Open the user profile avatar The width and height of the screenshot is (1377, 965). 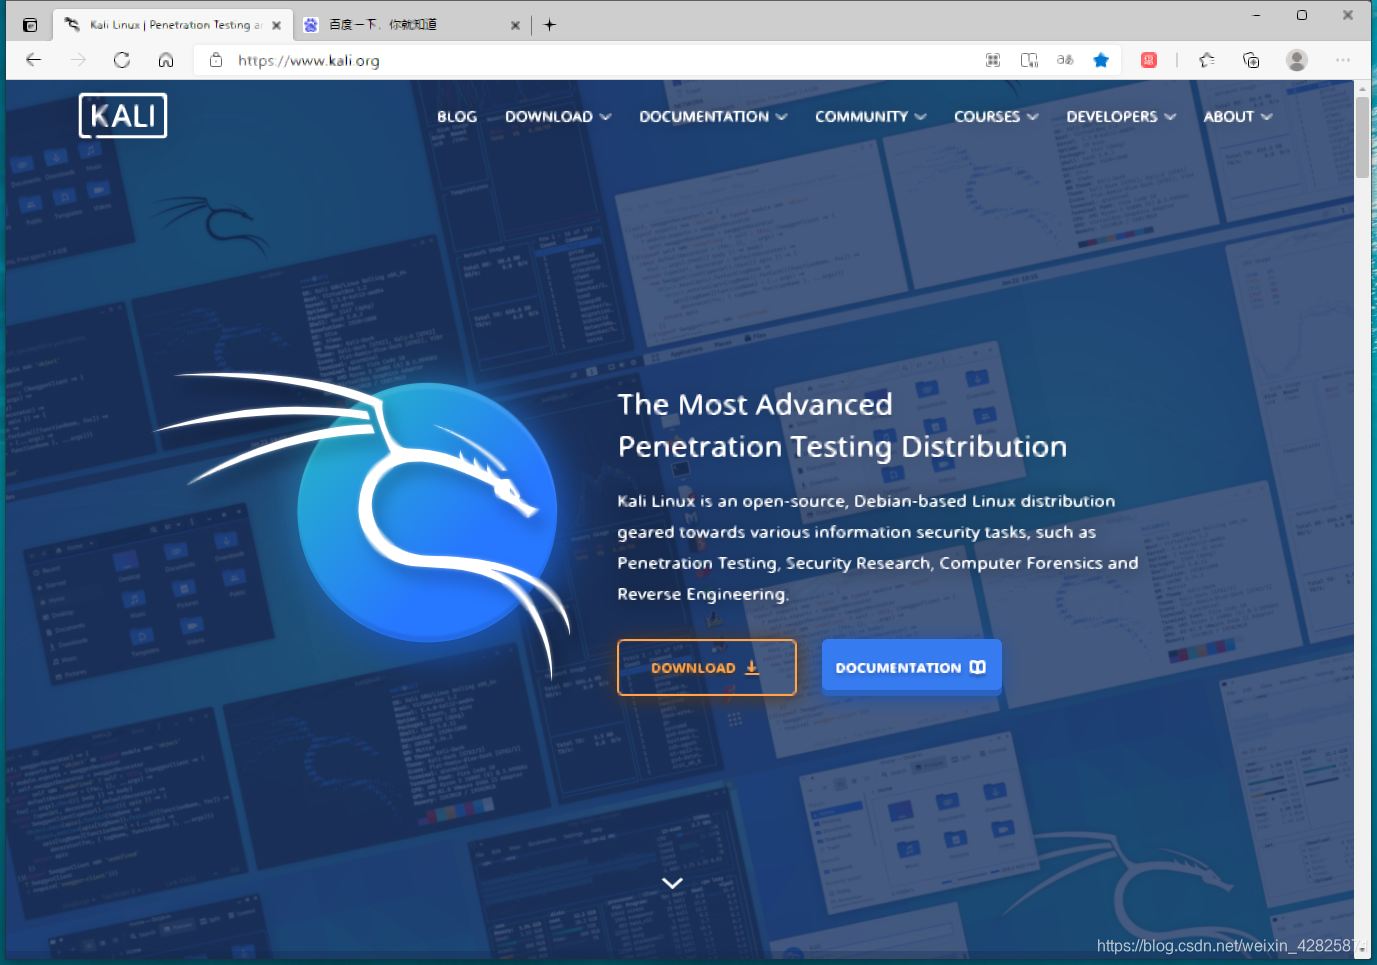pos(1297,60)
